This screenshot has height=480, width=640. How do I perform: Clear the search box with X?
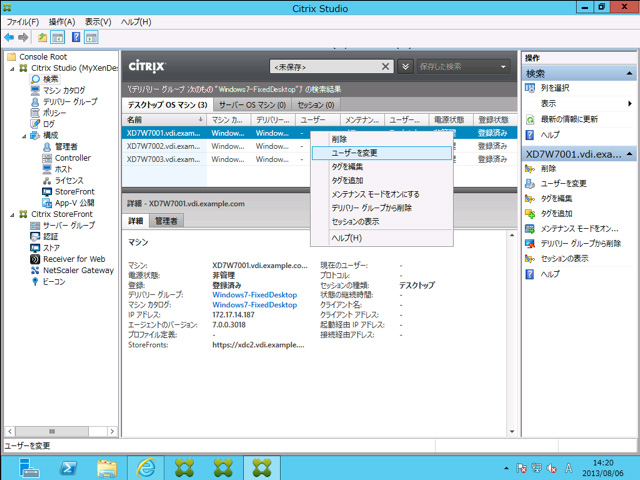(x=385, y=67)
